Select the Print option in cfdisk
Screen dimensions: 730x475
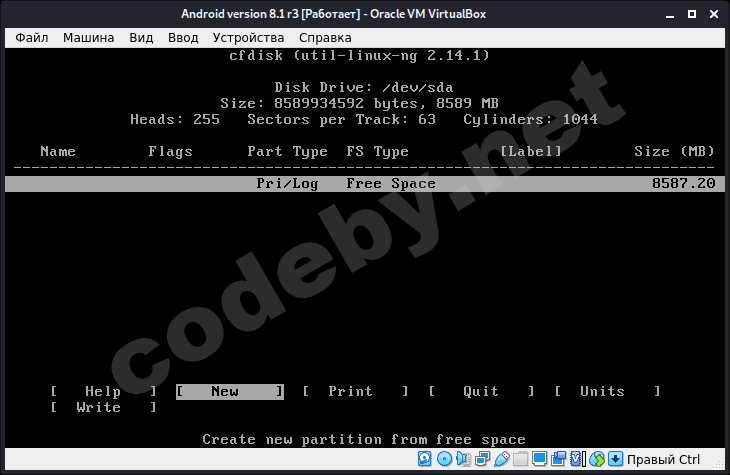point(355,391)
